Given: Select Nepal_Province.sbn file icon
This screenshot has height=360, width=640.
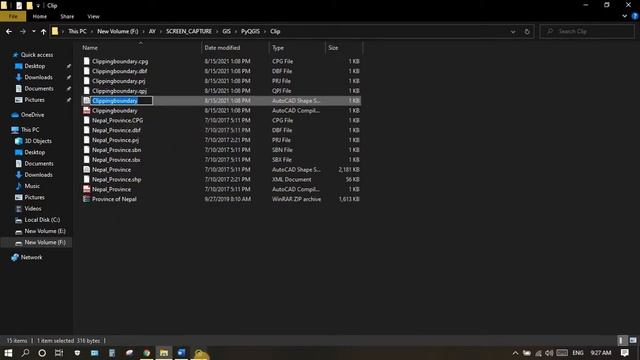Looking at the screenshot, I should tap(87, 150).
